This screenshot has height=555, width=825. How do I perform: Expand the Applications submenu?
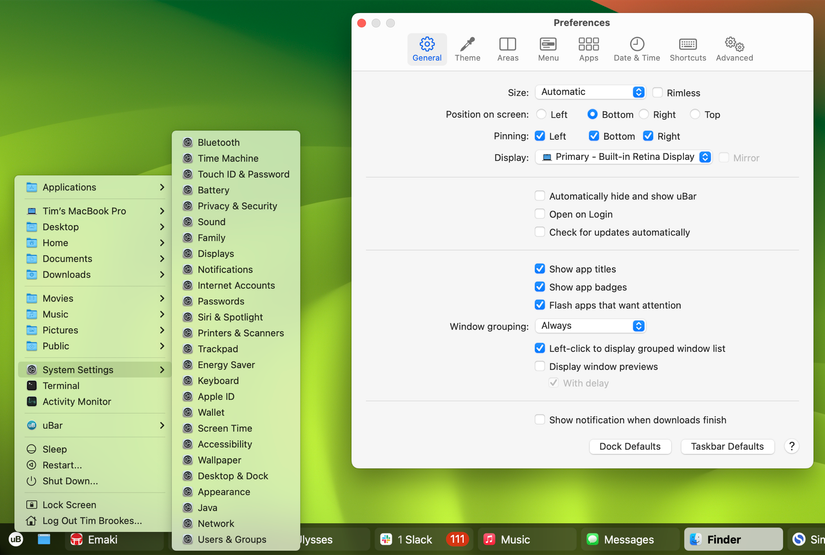point(94,187)
